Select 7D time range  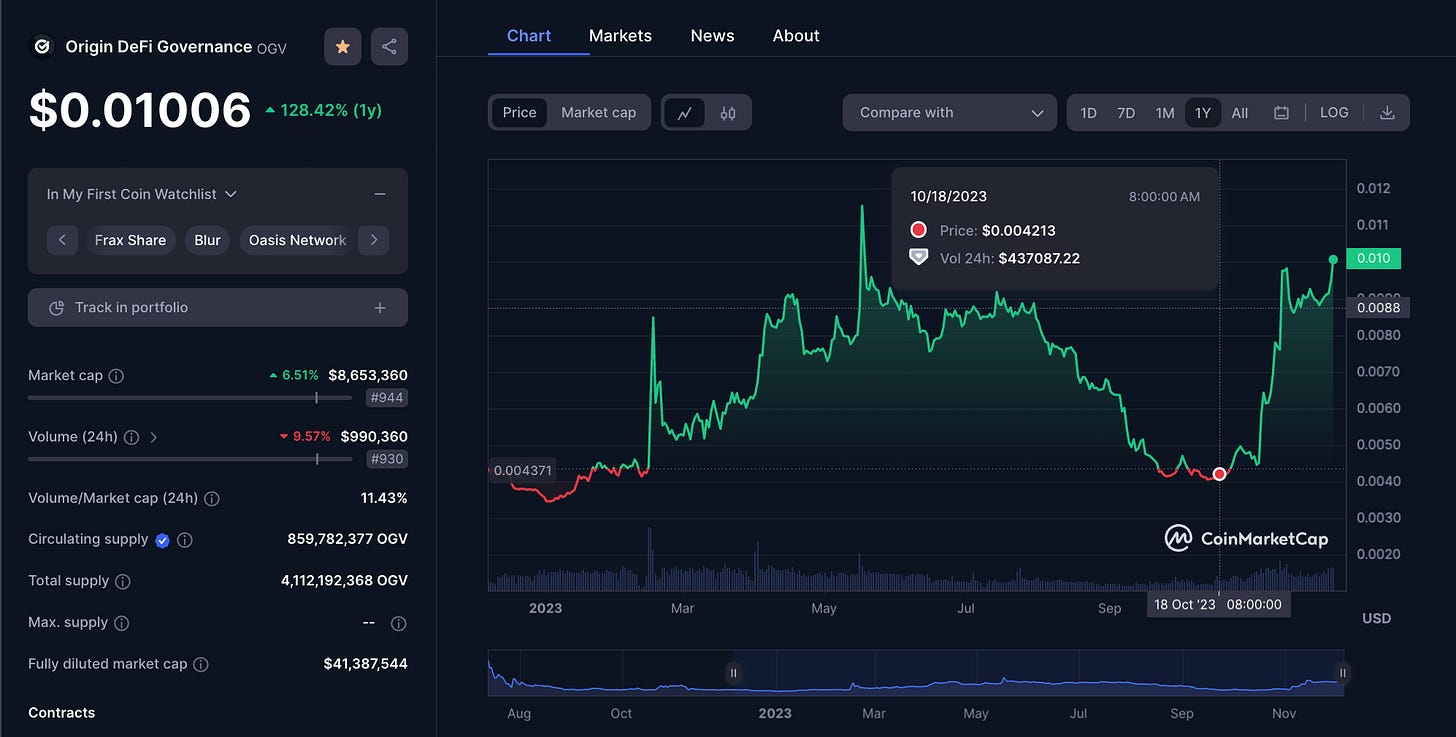point(1126,113)
